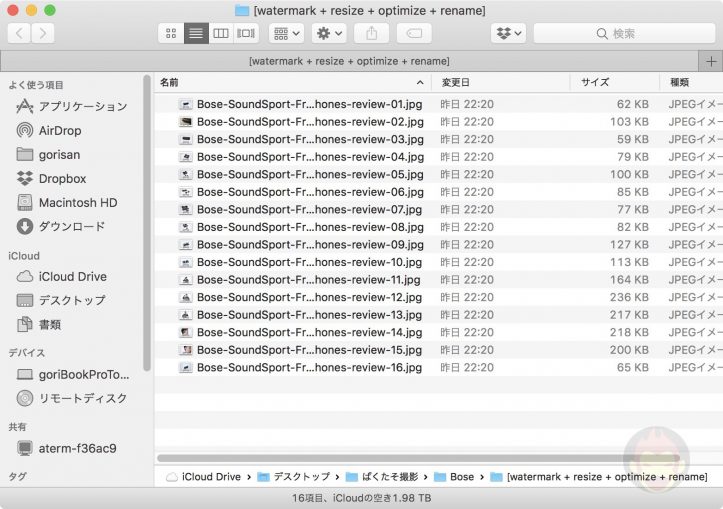The height and width of the screenshot is (509, 723).
Task: Open Dropbox in sidebar
Action: pyautogui.click(x=51, y=178)
